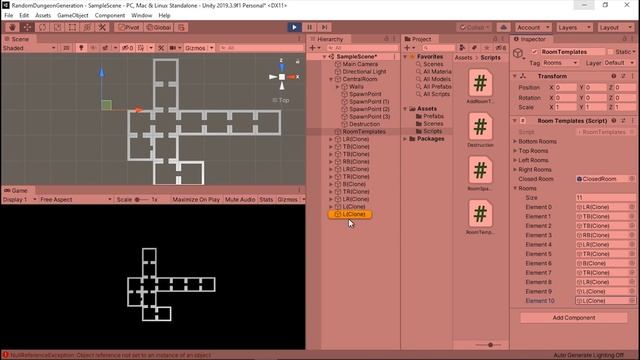Viewport: 640px width, 360px height.
Task: Toggle the RoomTemplates active checkbox
Action: pos(534,52)
